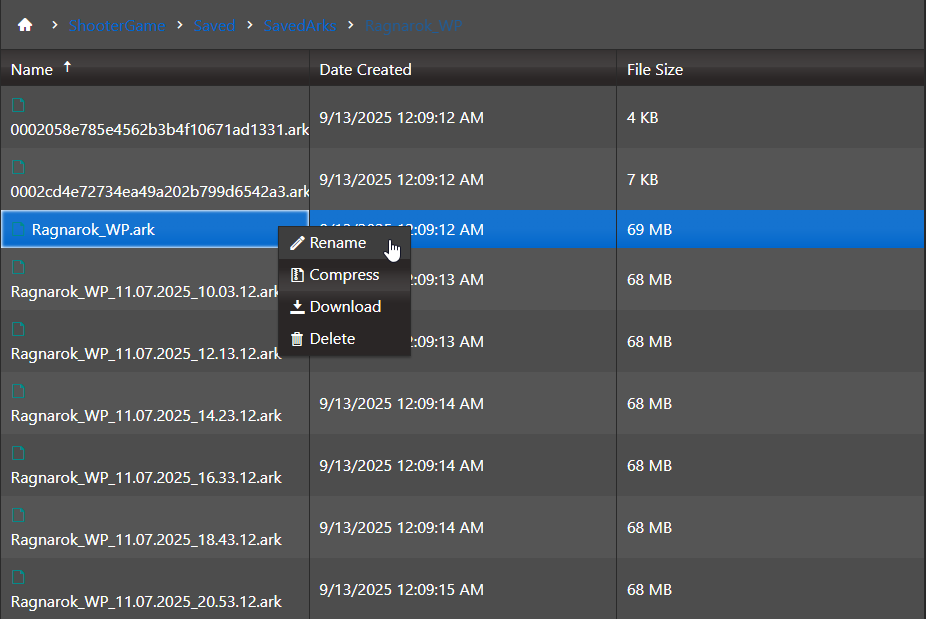Click the archive icon next to Compress
Screen dimensions: 926x619
[x=297, y=275]
